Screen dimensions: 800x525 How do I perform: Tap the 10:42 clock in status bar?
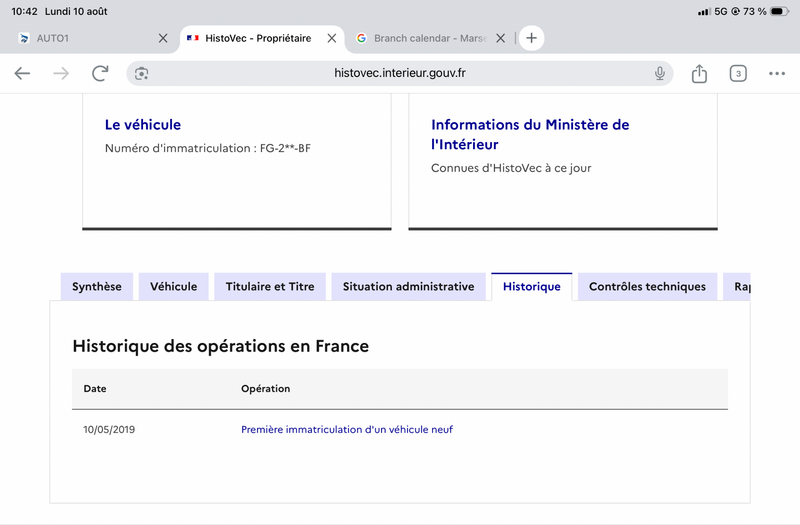tap(24, 11)
